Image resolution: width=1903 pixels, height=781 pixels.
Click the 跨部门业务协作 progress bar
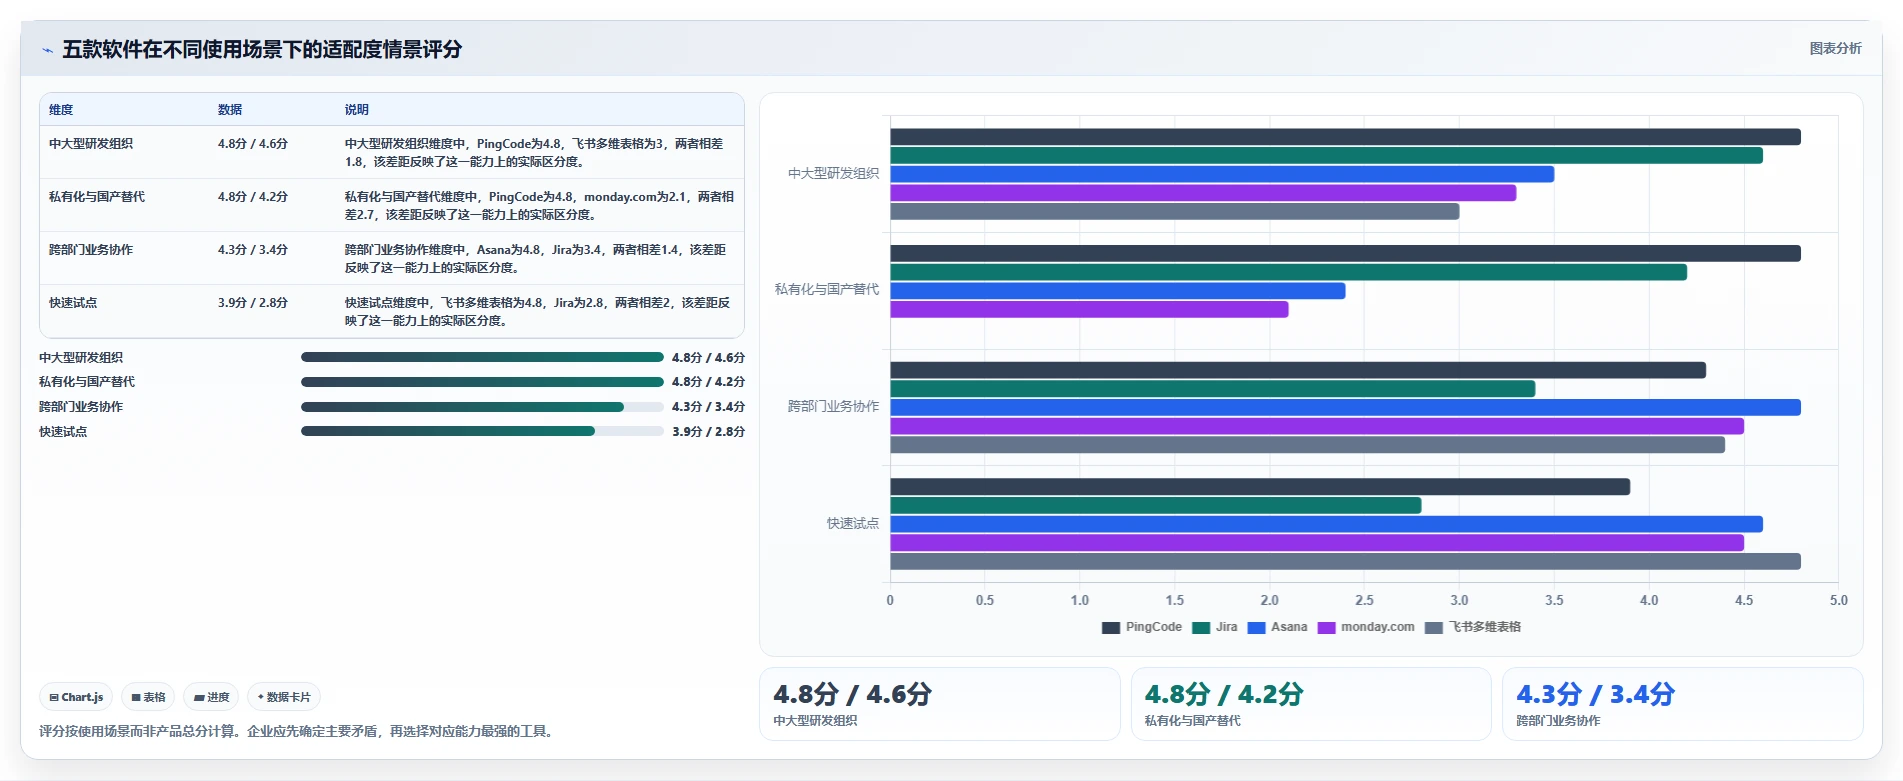click(482, 407)
